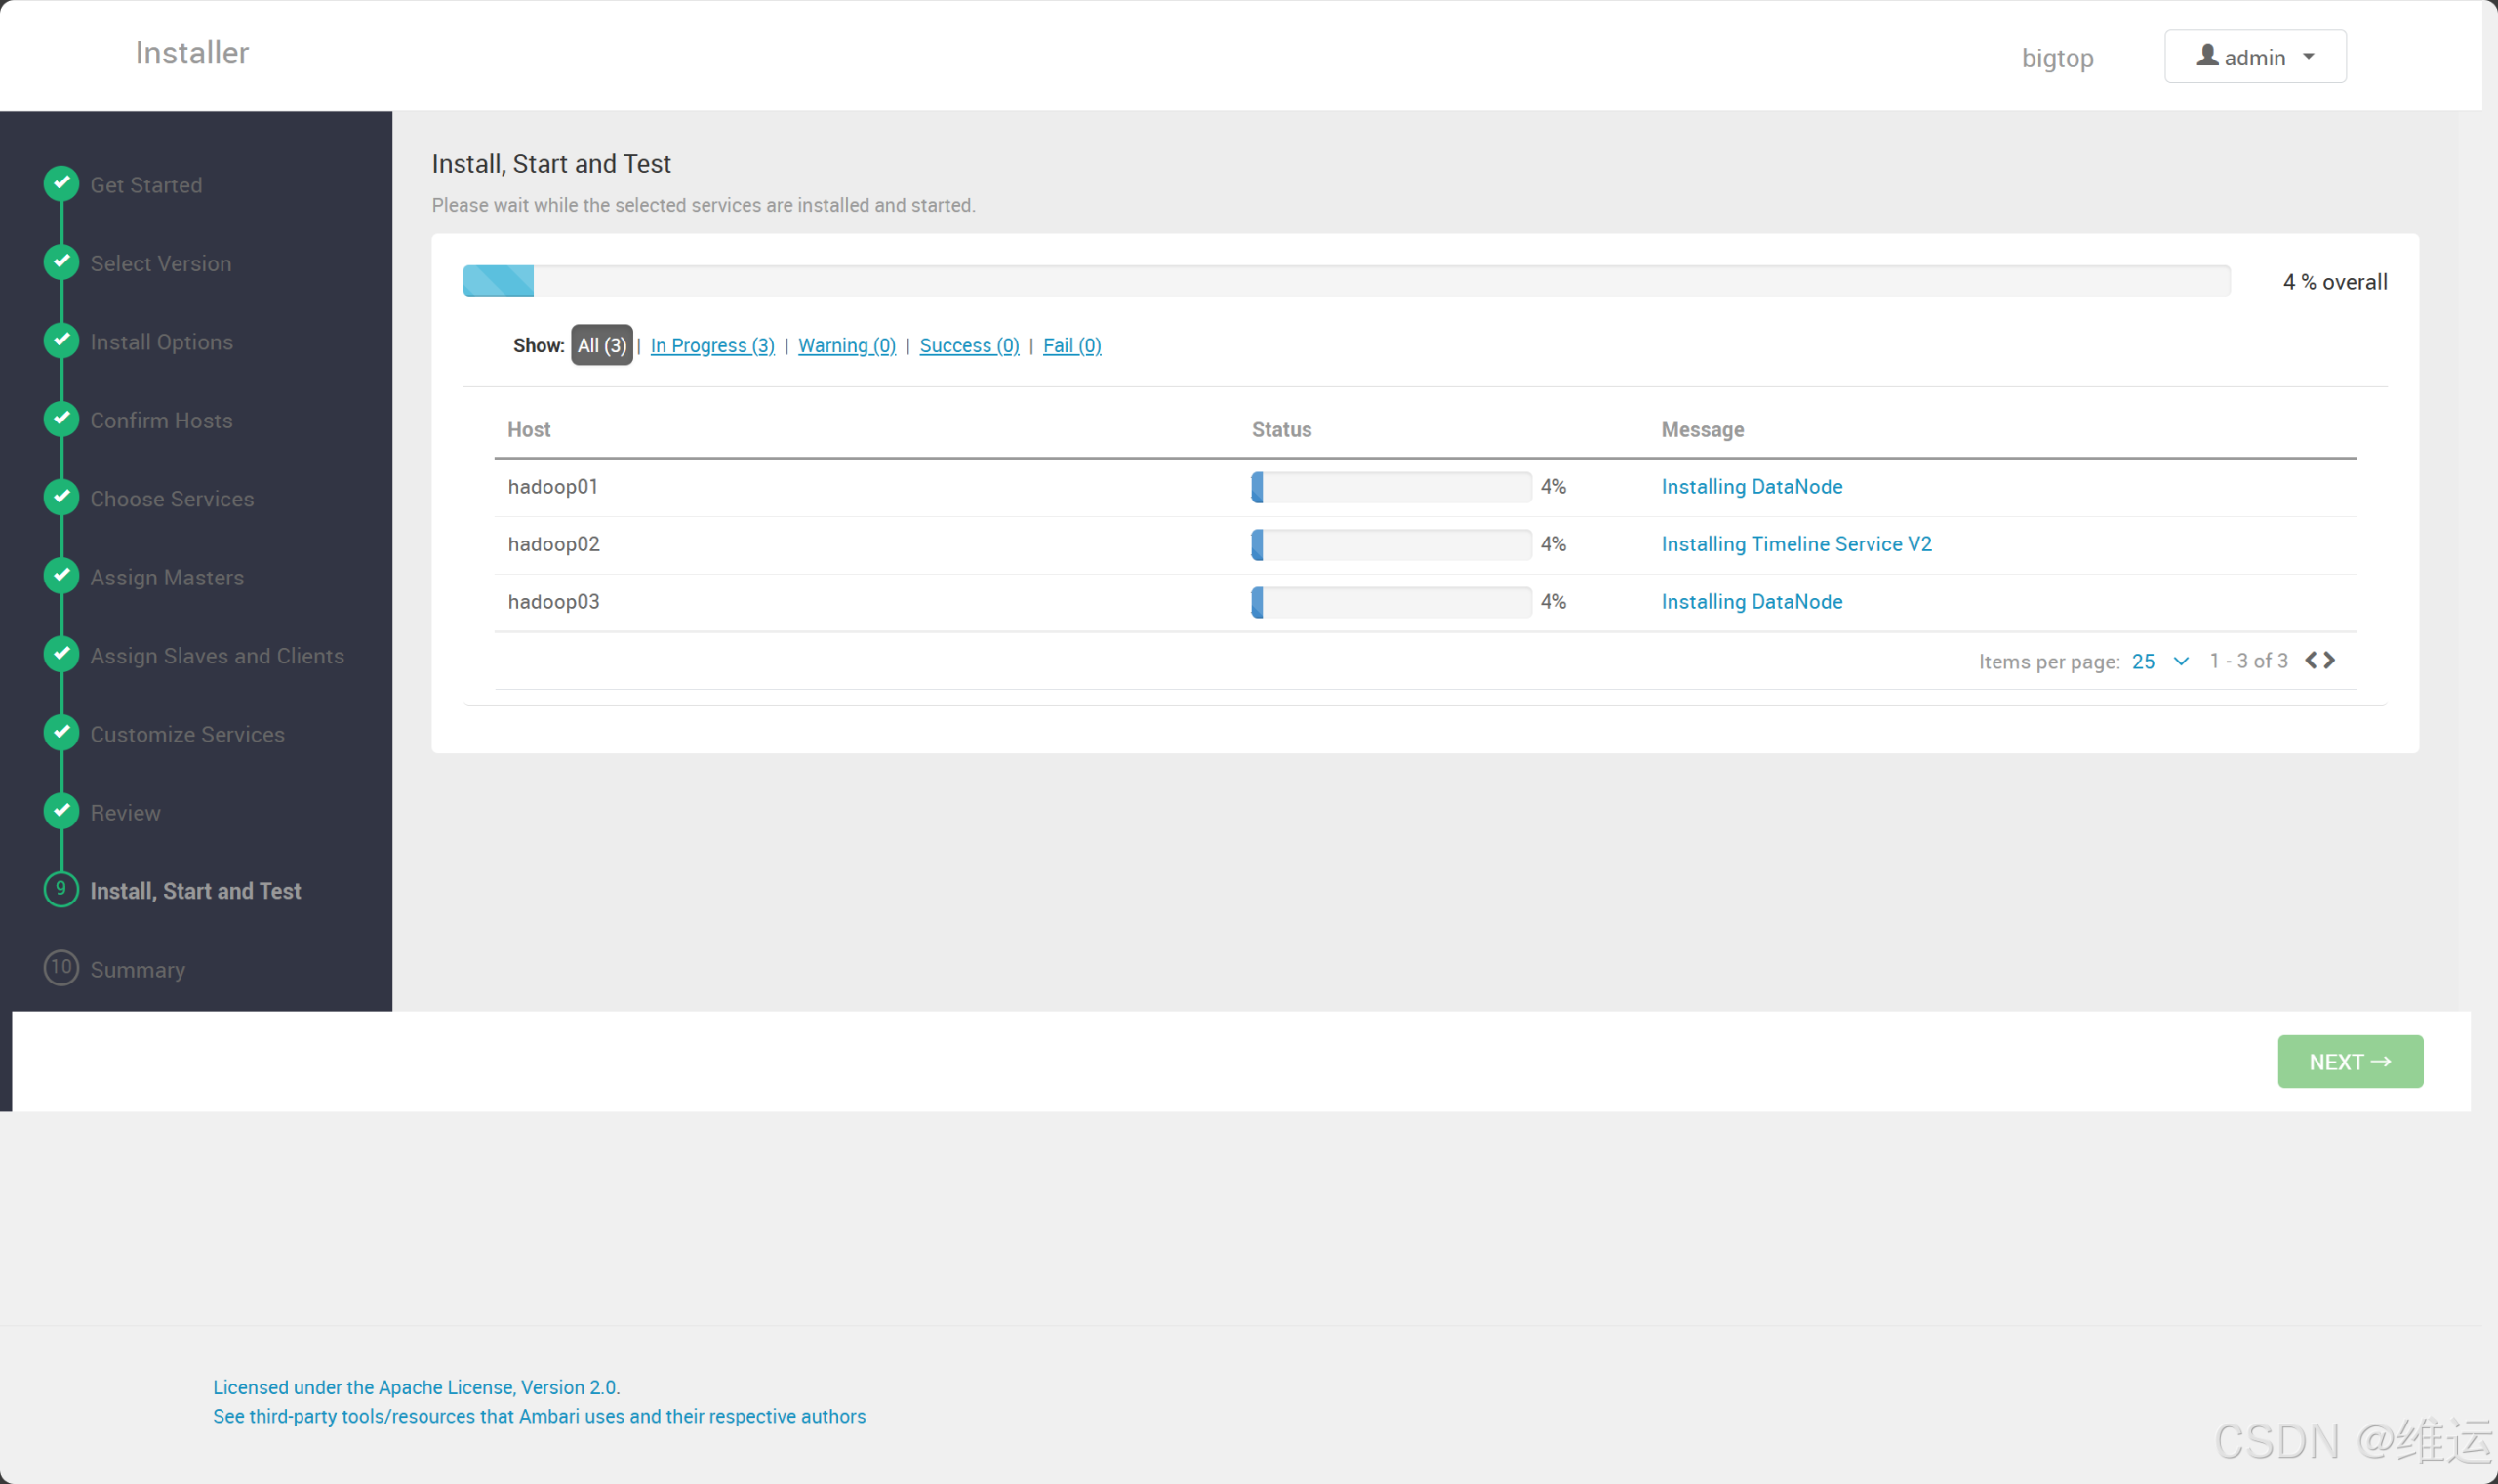
Task: Click the Review step checkmark icon
Action: coord(61,811)
